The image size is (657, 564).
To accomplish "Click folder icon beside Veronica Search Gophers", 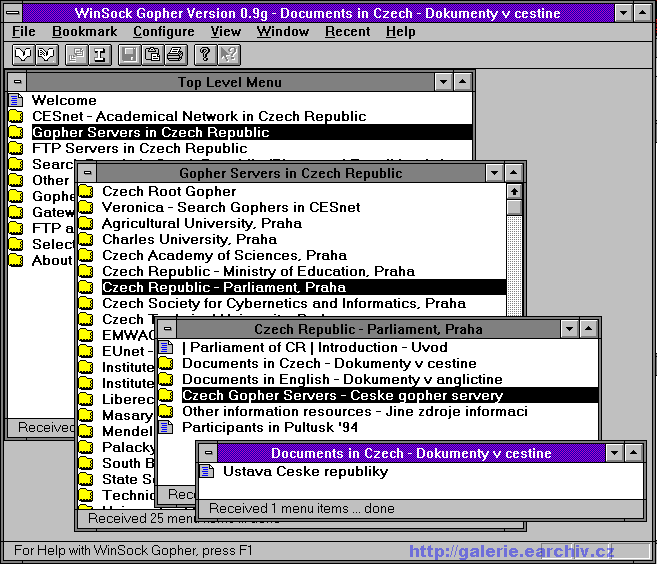I will pos(86,207).
